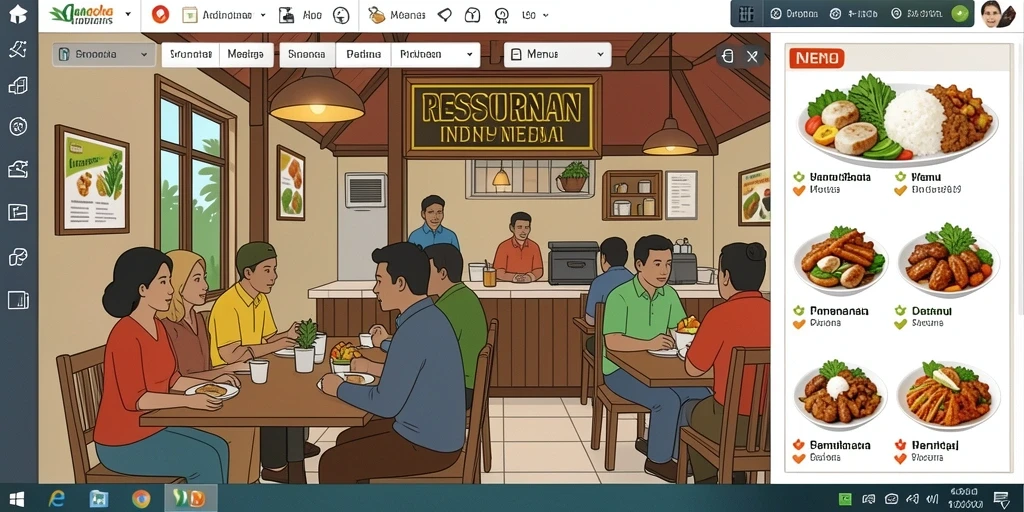Toggle the green round switch in dark bar
Viewport: 1024px width, 512px height.
click(x=960, y=14)
